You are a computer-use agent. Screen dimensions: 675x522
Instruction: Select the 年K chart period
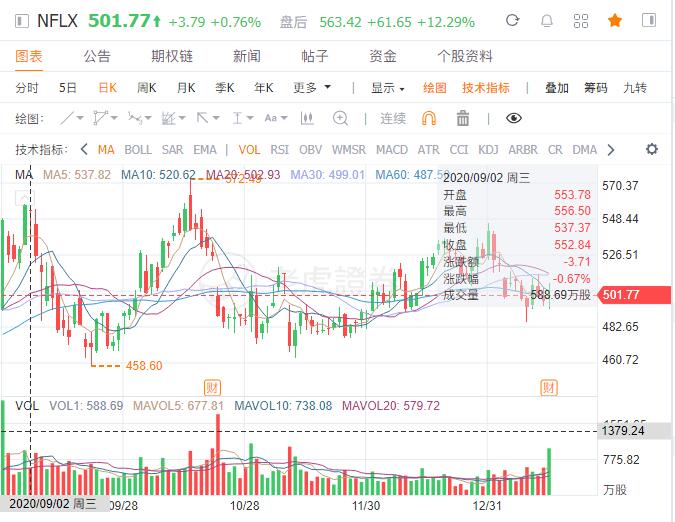[x=264, y=88]
